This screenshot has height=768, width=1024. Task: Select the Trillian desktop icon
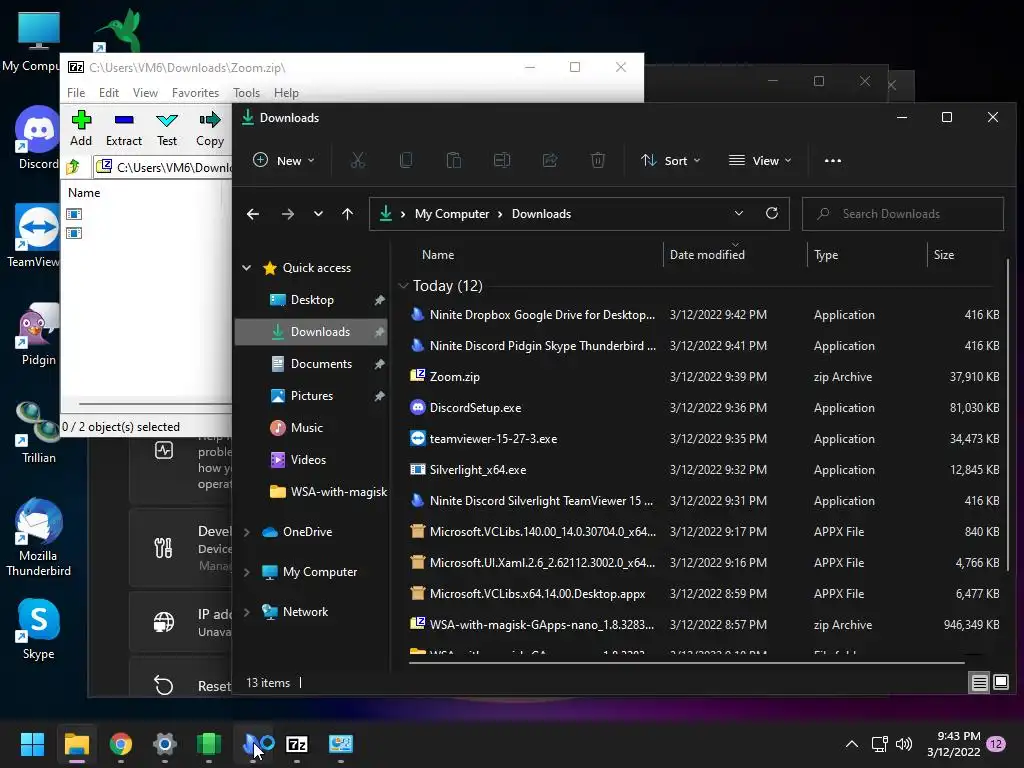pos(39,432)
